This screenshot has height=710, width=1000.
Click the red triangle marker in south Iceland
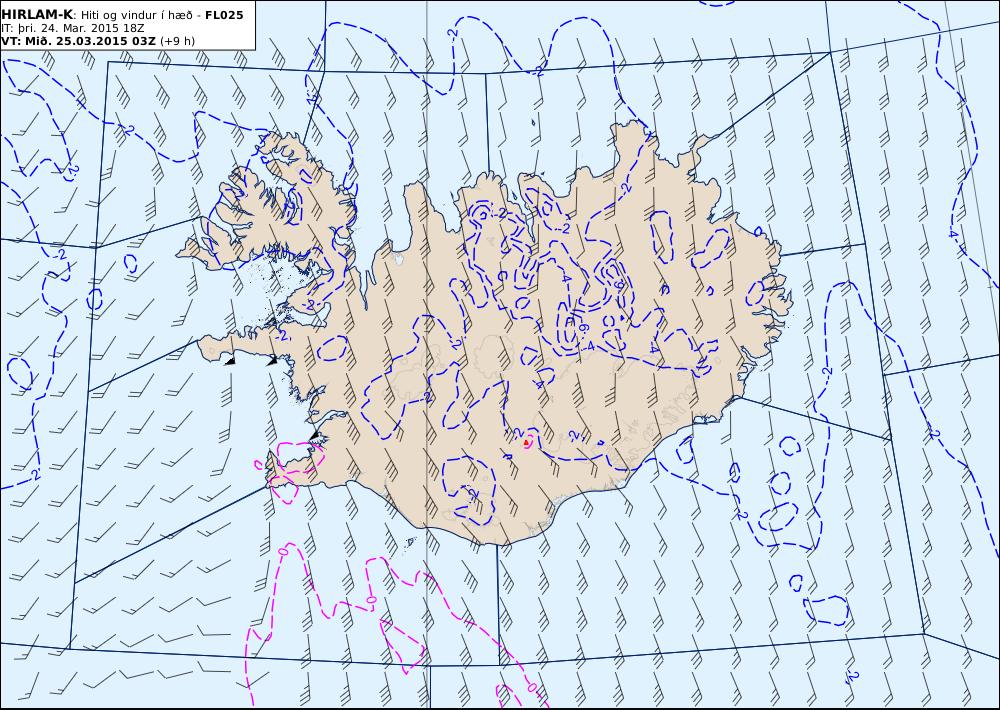point(526,442)
